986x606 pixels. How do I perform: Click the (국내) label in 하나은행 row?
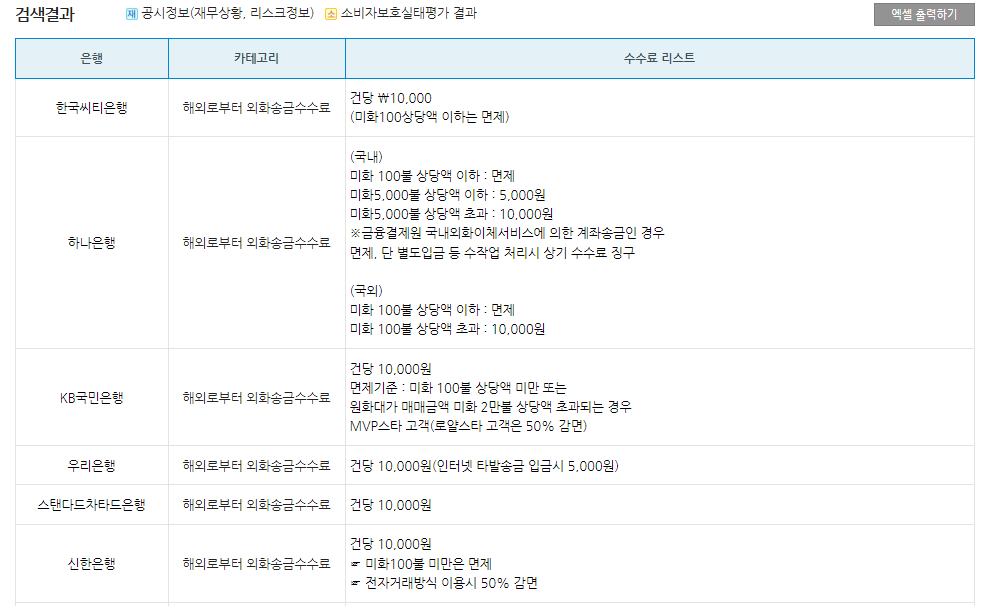(366, 157)
